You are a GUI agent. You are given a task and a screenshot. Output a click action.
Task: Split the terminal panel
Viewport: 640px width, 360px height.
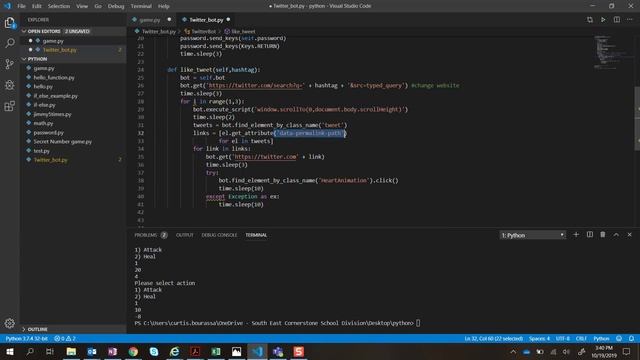(590, 235)
